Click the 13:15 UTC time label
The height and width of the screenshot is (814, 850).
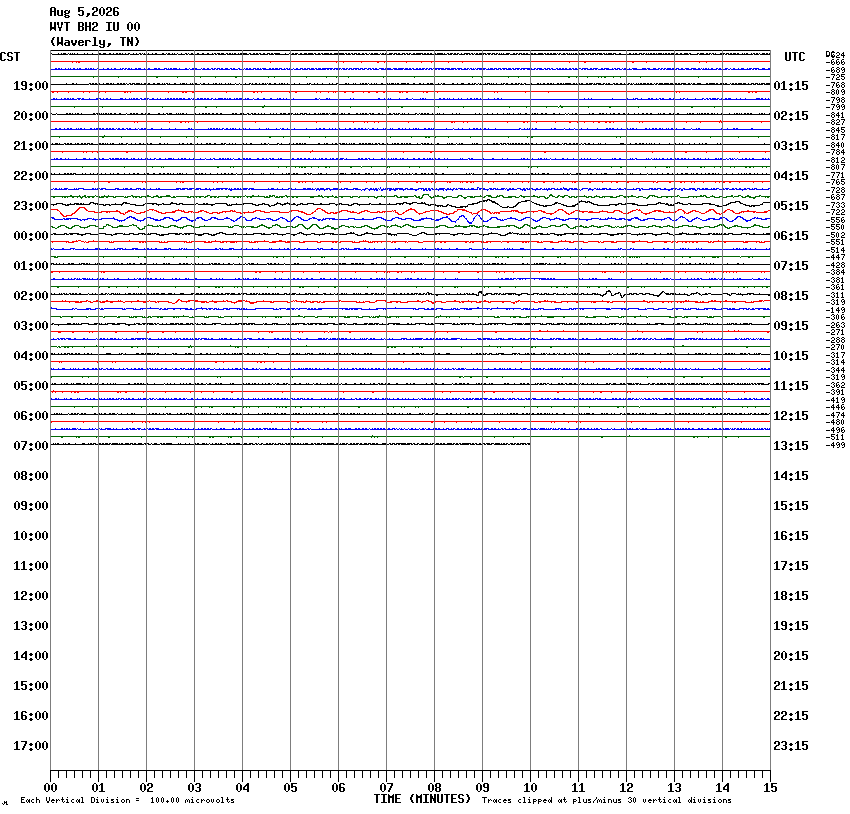791,446
